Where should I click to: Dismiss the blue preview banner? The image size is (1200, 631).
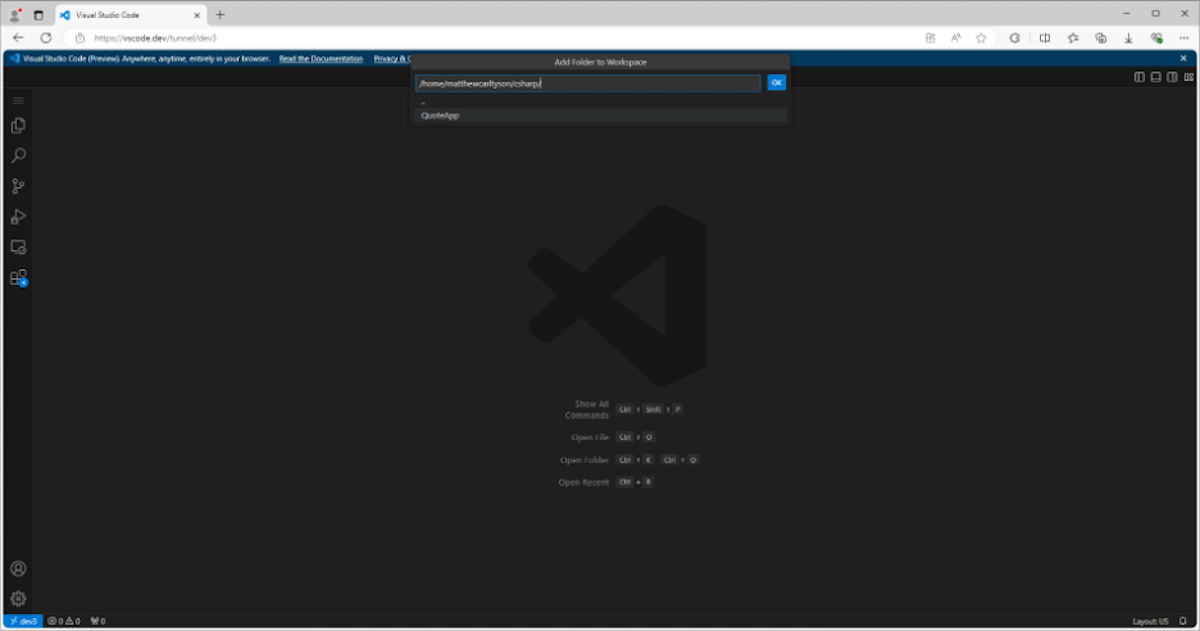pyautogui.click(x=1184, y=59)
